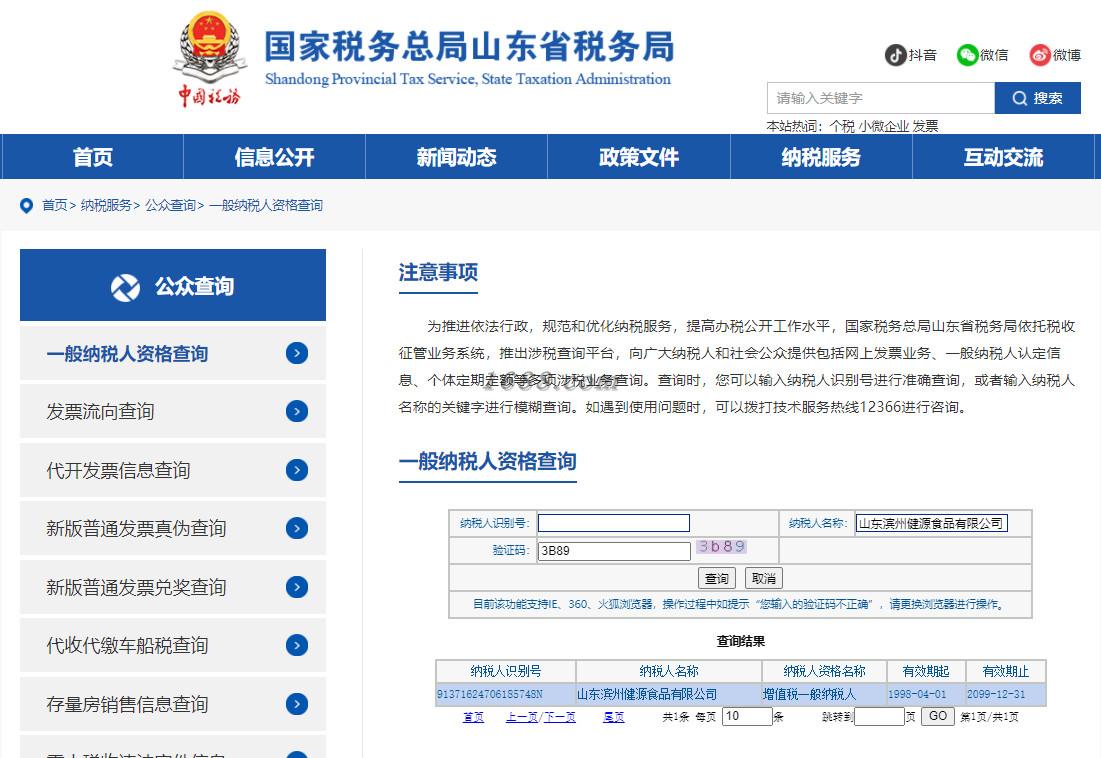1101x758 pixels.
Task: Select 代收代缴车船税查询 in sidebar
Action: pyautogui.click(x=173, y=645)
